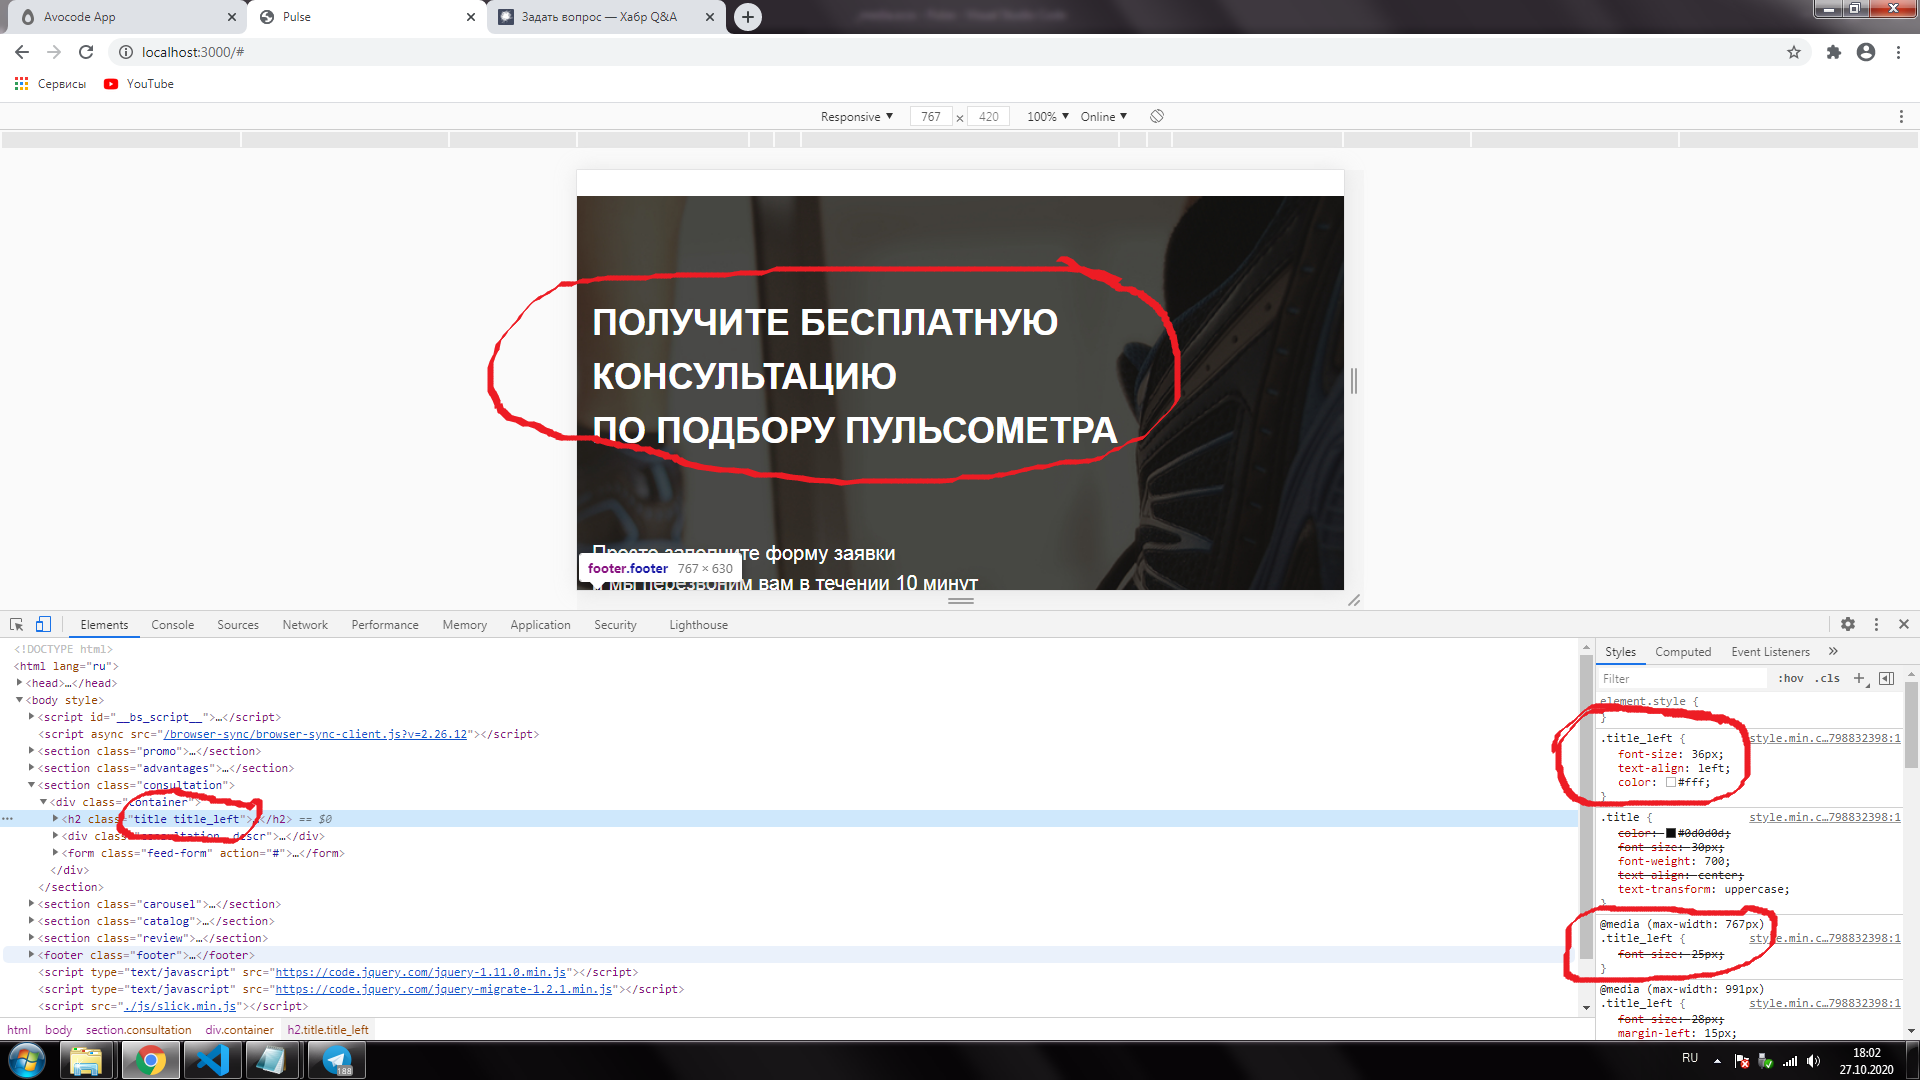Open the Сервисы apps bookmark
Viewport: 1920px width, 1080px height.
[50, 84]
